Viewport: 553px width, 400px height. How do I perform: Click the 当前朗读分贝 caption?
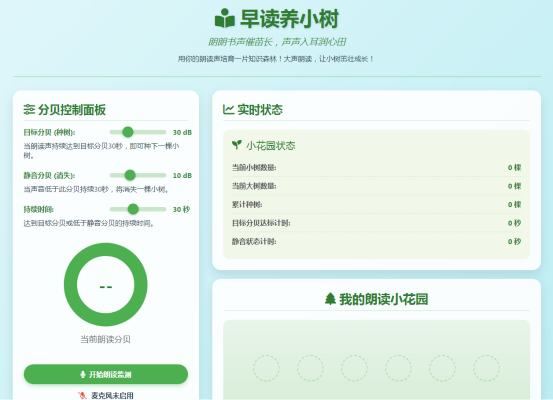coord(105,339)
